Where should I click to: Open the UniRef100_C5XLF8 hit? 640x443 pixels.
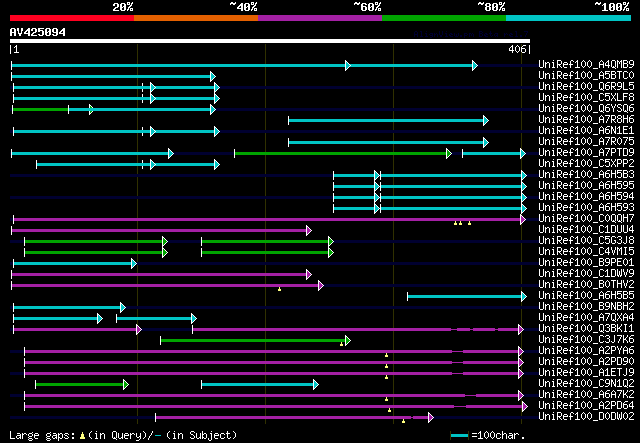pos(586,97)
